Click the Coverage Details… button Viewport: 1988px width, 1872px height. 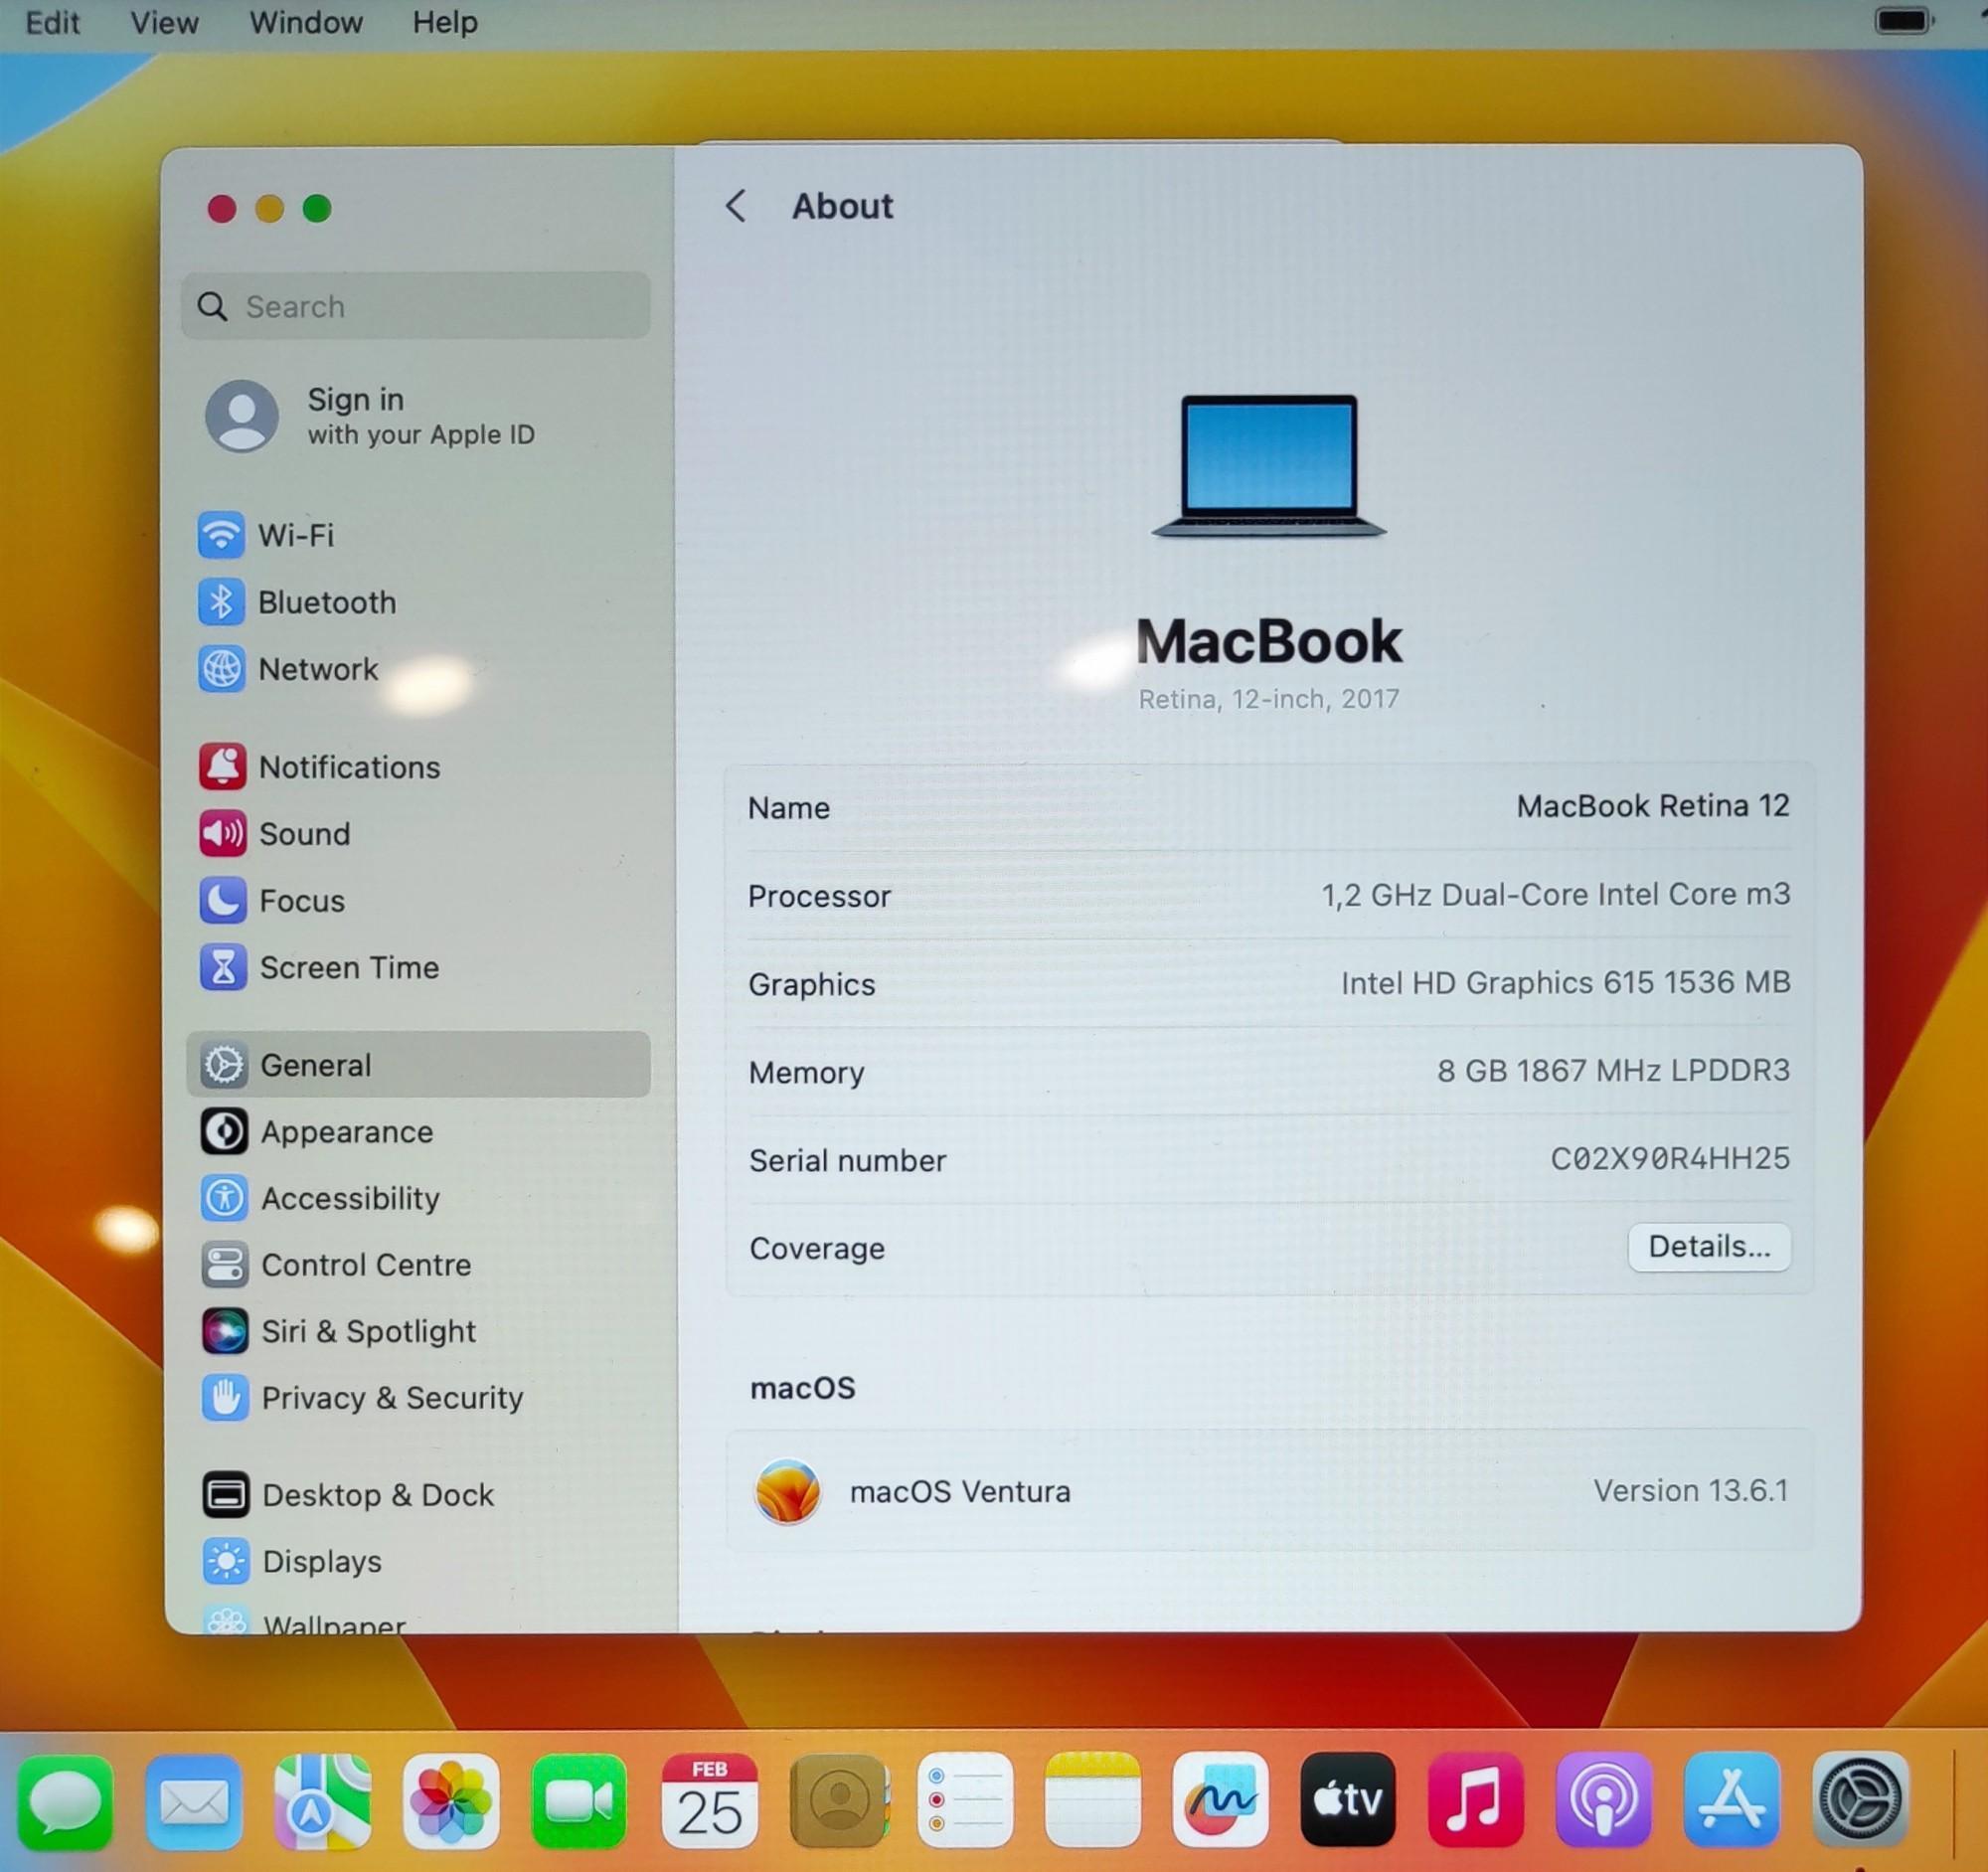(1709, 1247)
